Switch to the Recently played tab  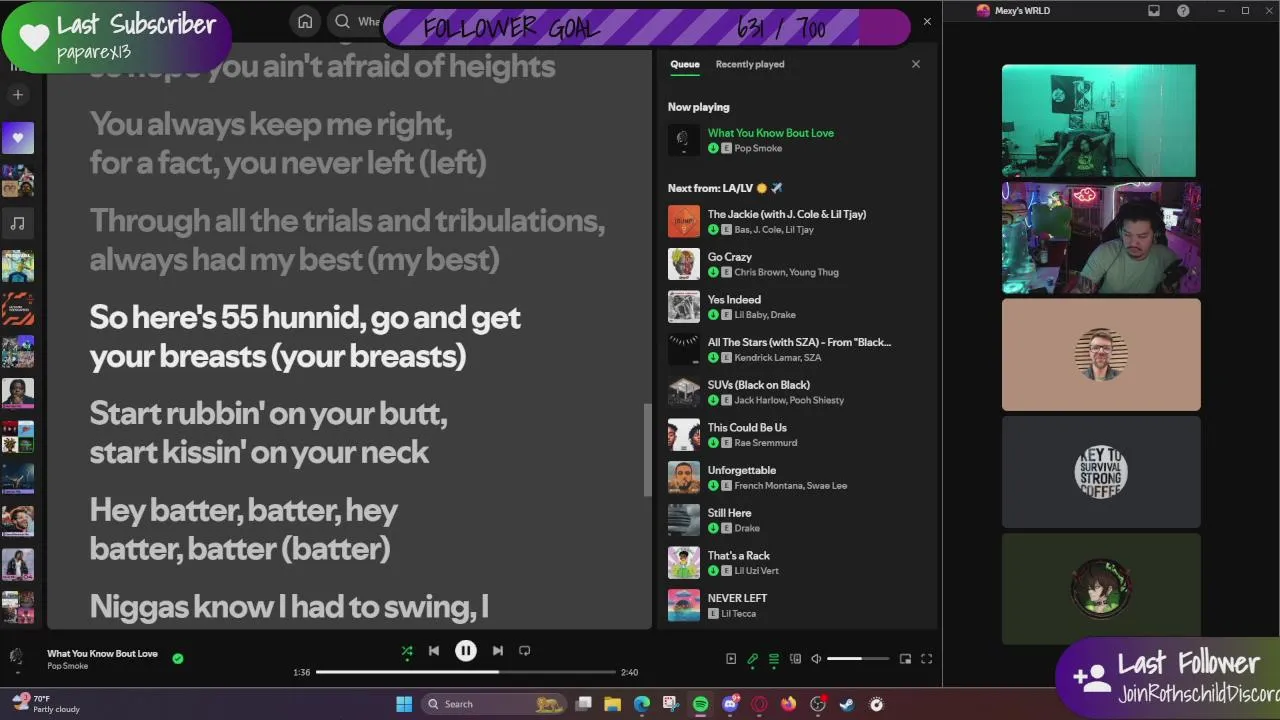pos(750,64)
